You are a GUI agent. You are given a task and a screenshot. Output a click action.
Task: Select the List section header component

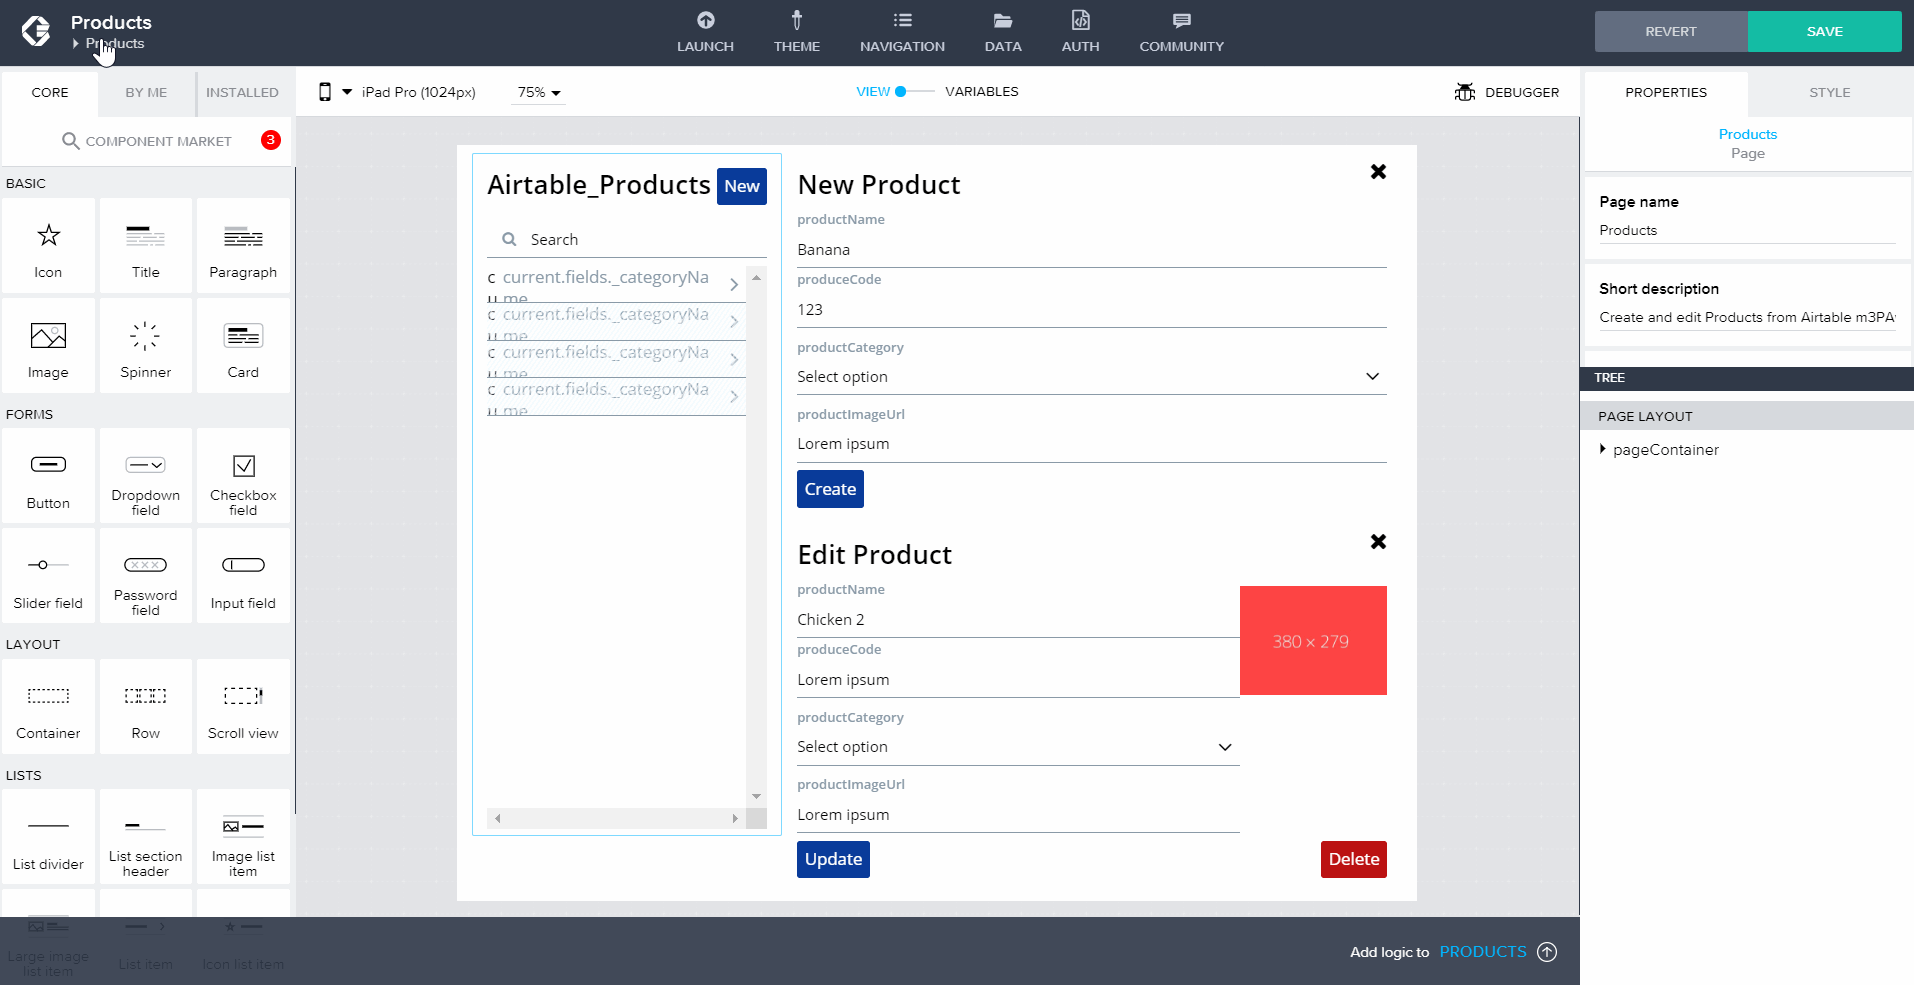coord(145,837)
